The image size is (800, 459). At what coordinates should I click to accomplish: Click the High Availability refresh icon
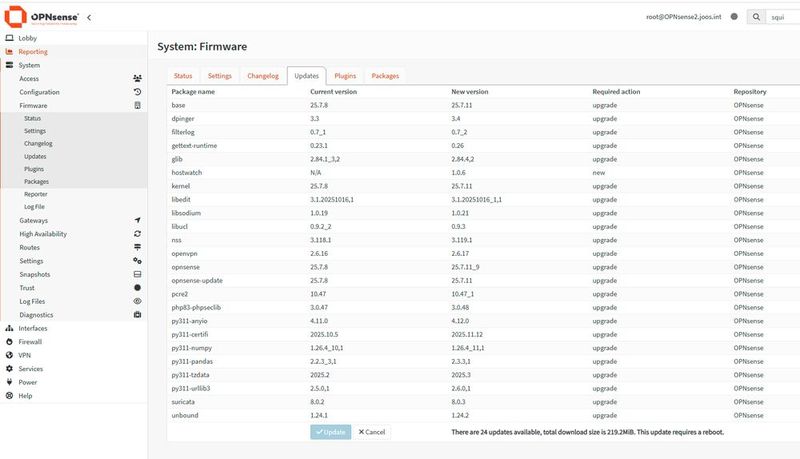click(x=137, y=234)
